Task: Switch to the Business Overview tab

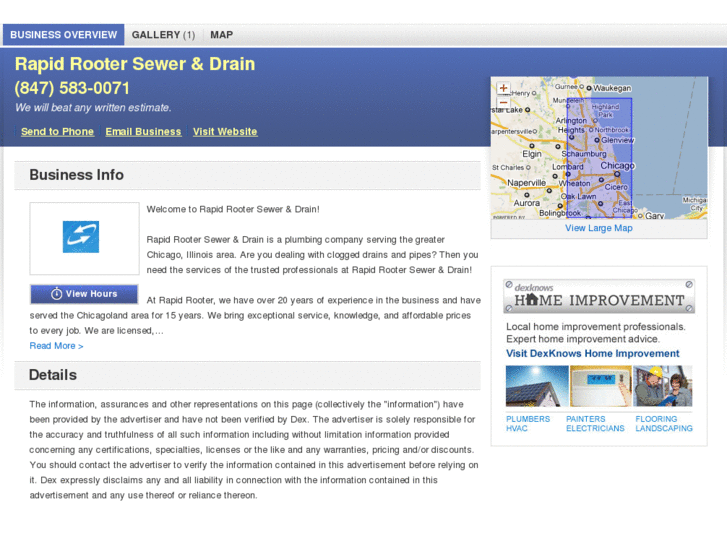Action: point(64,35)
